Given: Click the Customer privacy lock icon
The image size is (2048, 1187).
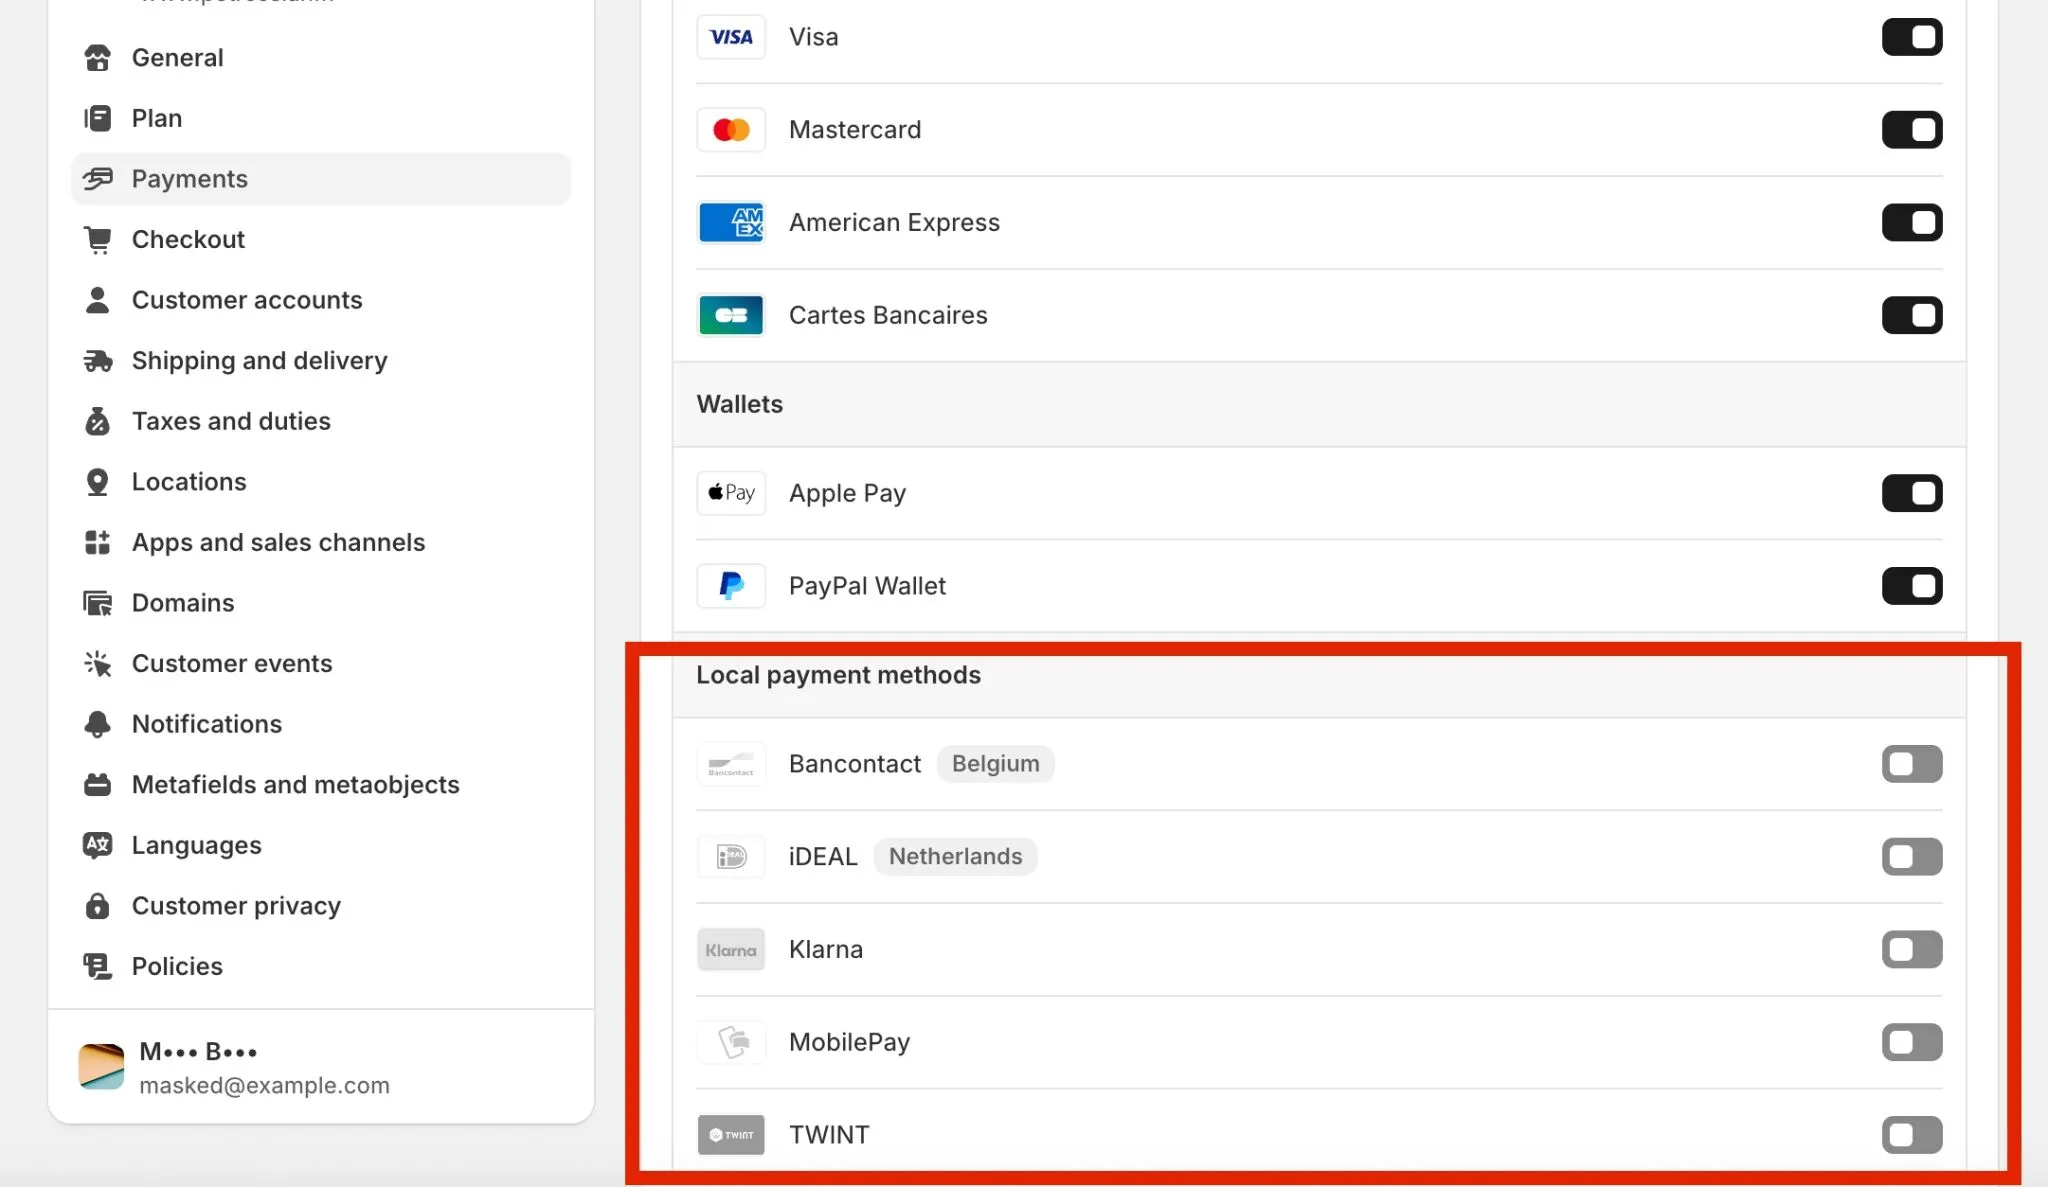Looking at the screenshot, I should [98, 905].
